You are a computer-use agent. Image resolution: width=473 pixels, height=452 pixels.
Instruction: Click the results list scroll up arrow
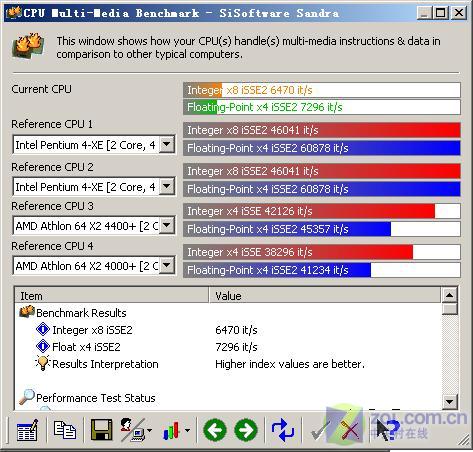(x=449, y=295)
